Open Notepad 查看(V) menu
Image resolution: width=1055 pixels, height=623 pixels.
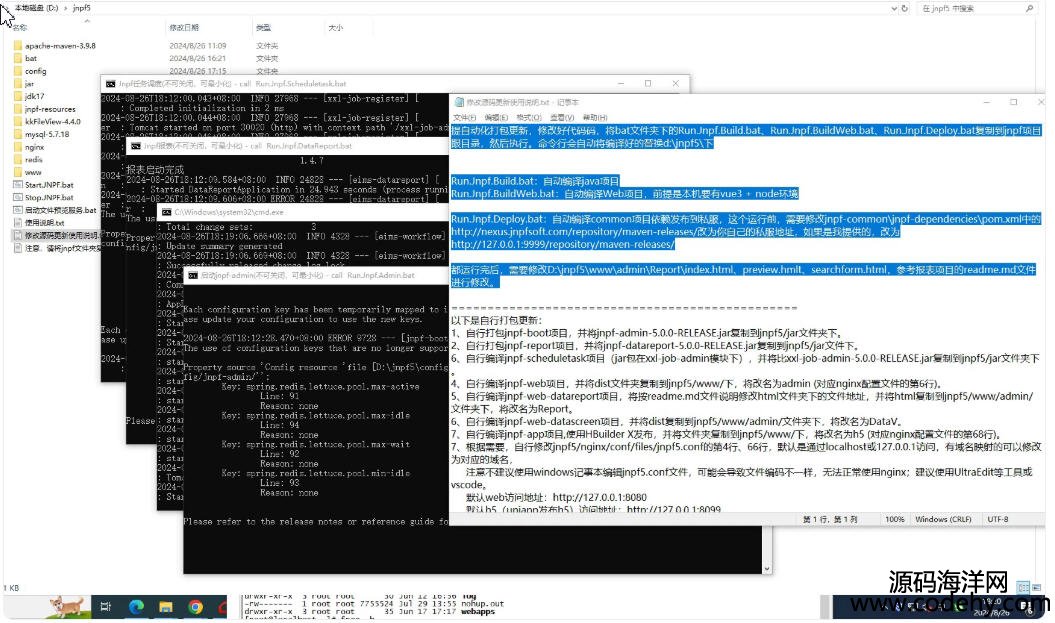click(562, 118)
